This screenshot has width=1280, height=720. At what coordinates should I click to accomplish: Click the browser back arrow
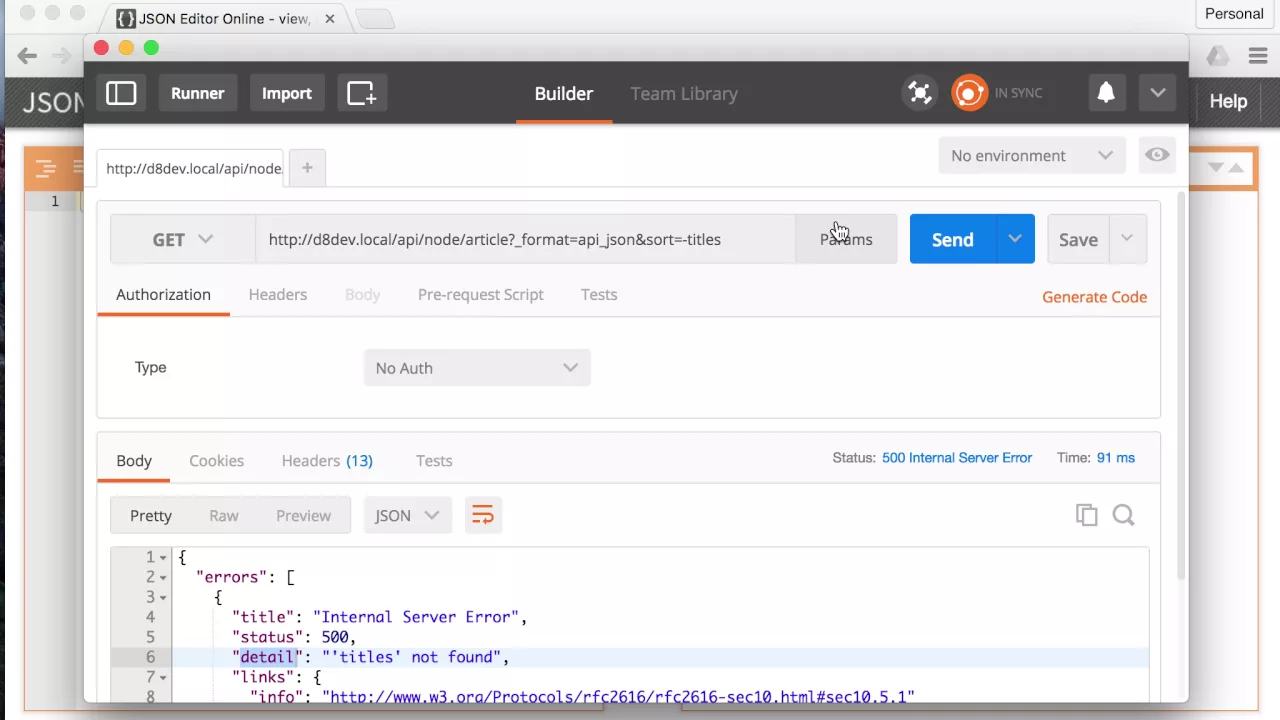pos(27,56)
